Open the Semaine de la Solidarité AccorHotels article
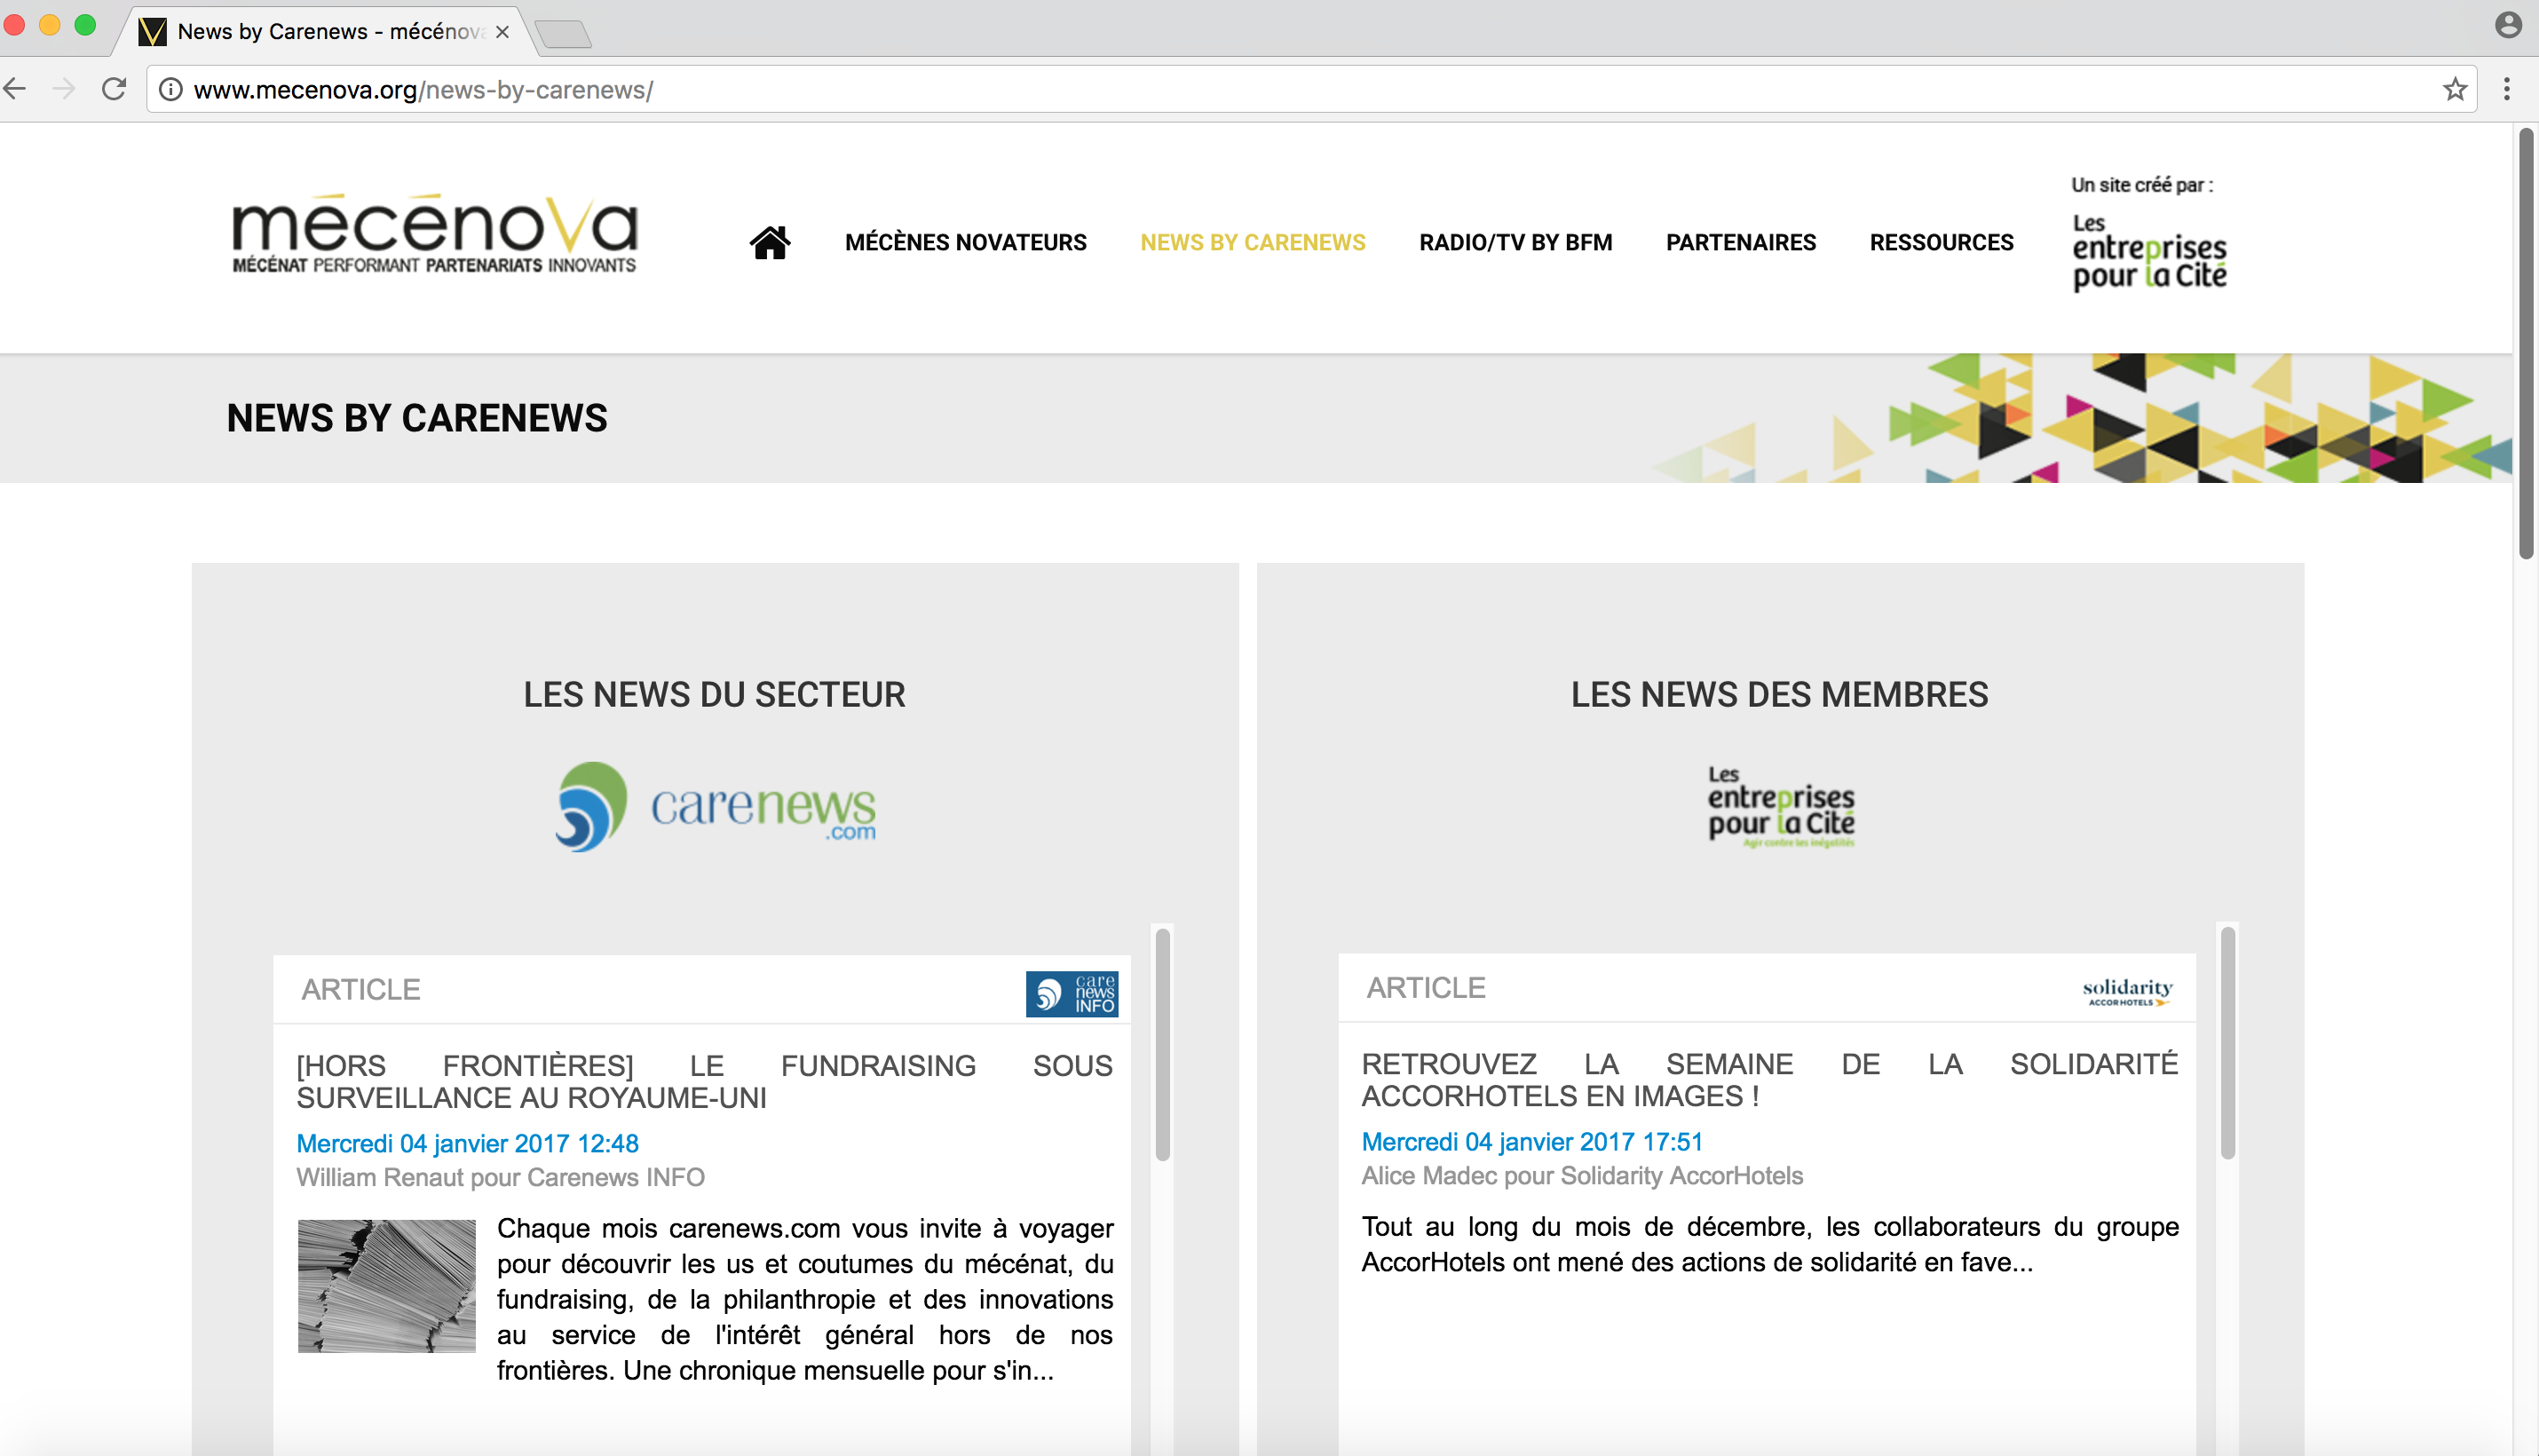 click(1769, 1079)
